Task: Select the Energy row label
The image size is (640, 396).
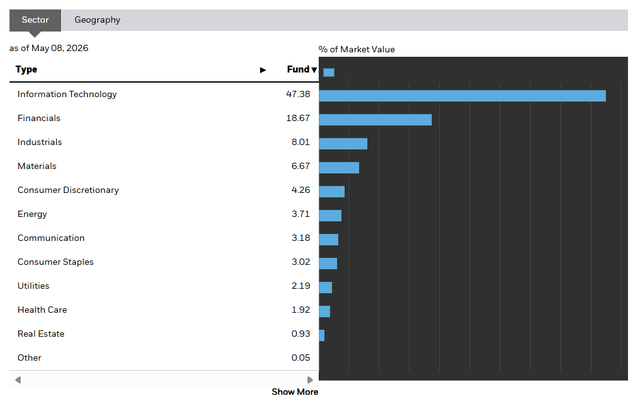Action: tap(32, 214)
